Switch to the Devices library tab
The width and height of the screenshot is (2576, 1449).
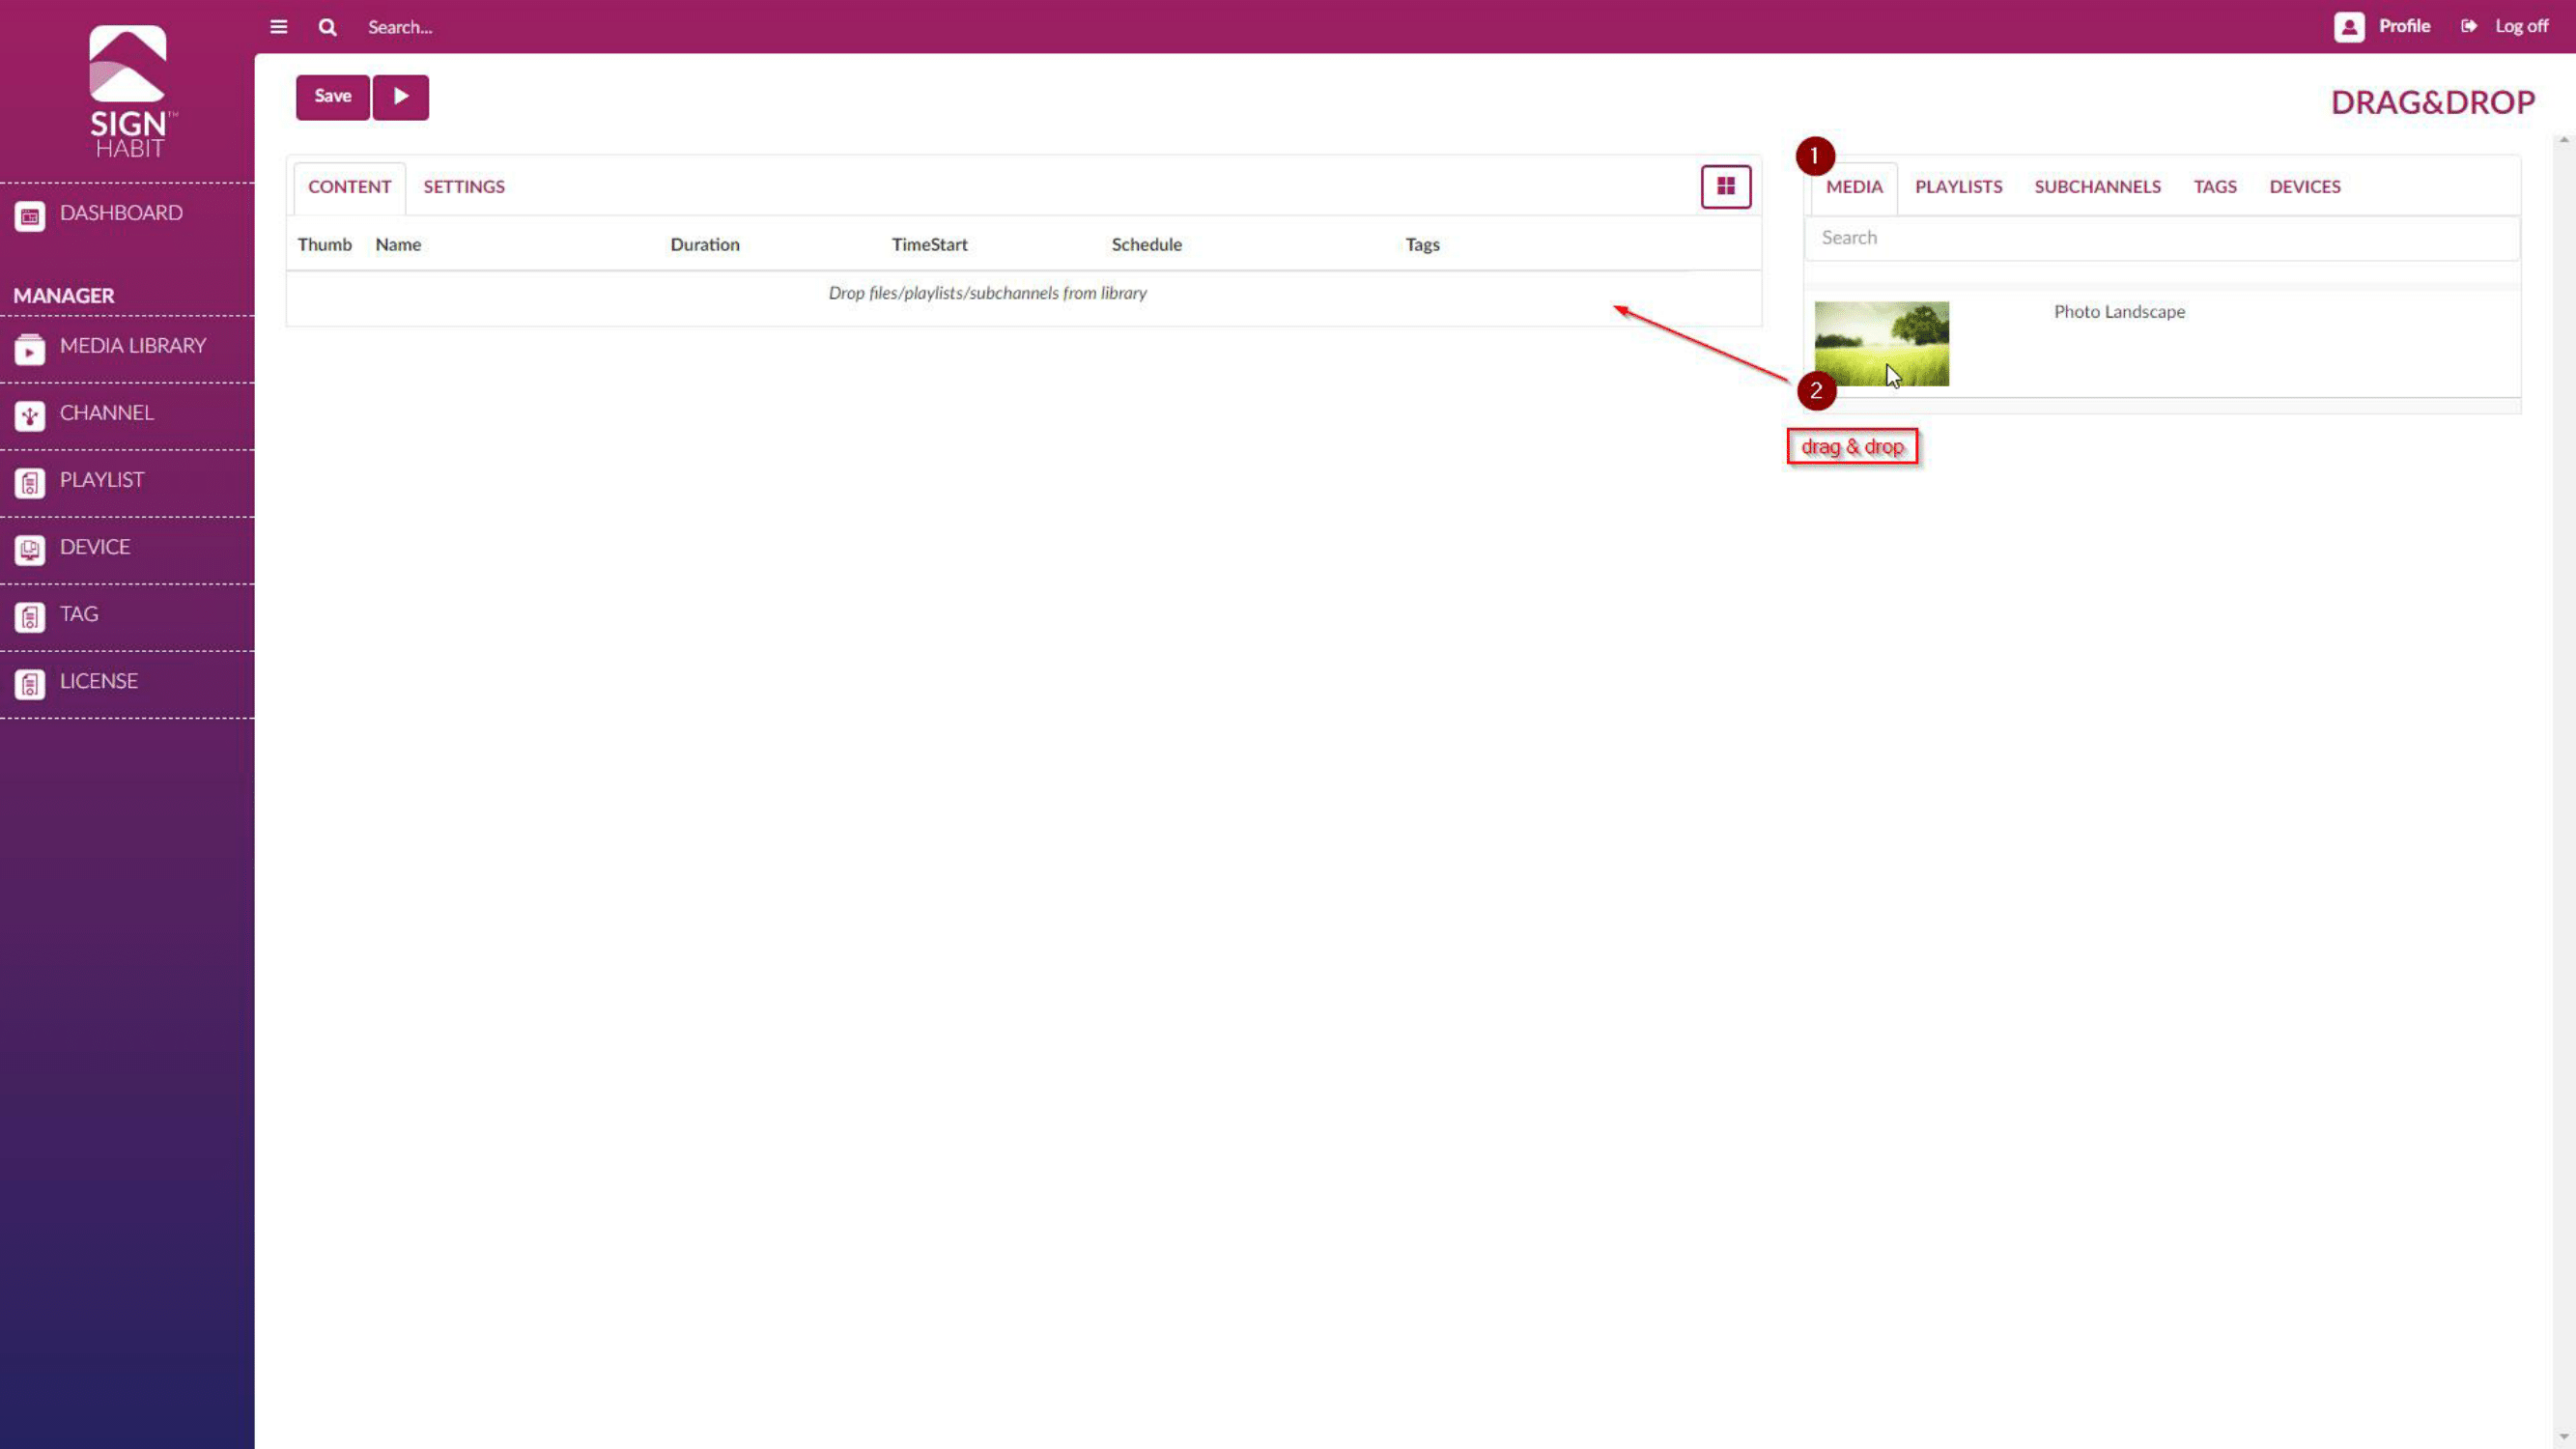tap(2304, 187)
